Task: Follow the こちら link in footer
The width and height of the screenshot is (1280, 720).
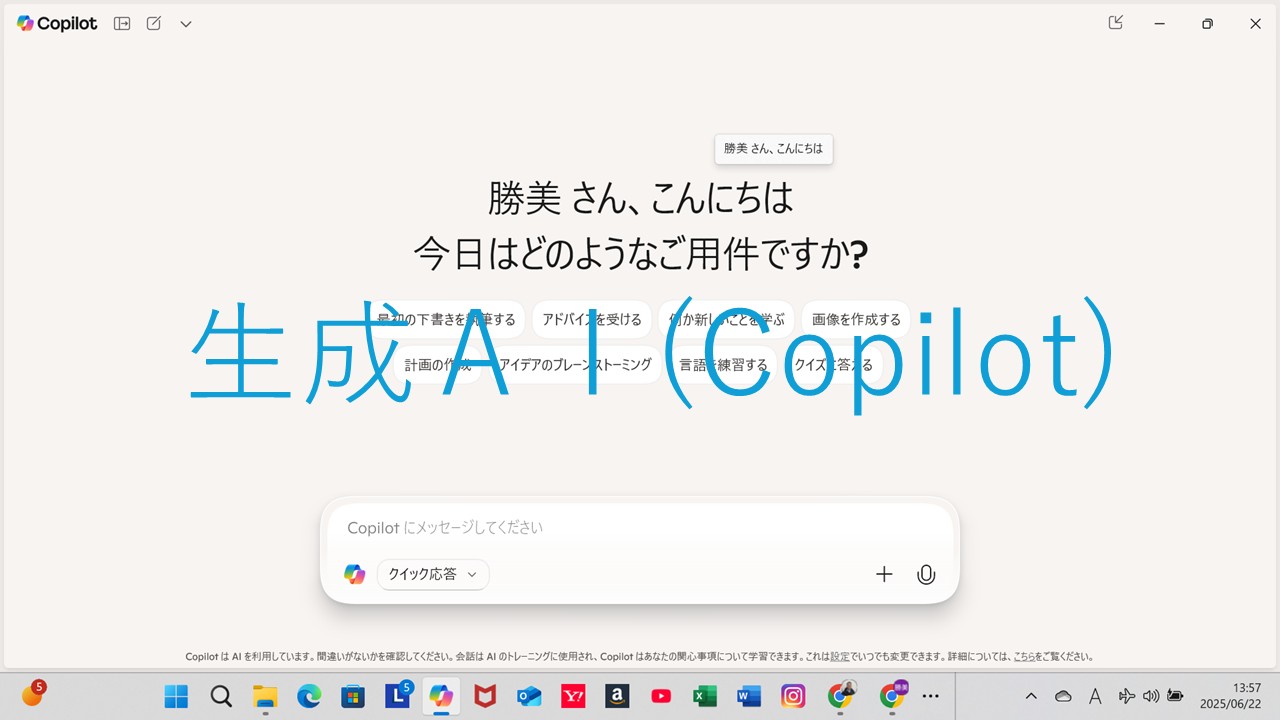Action: (1024, 657)
